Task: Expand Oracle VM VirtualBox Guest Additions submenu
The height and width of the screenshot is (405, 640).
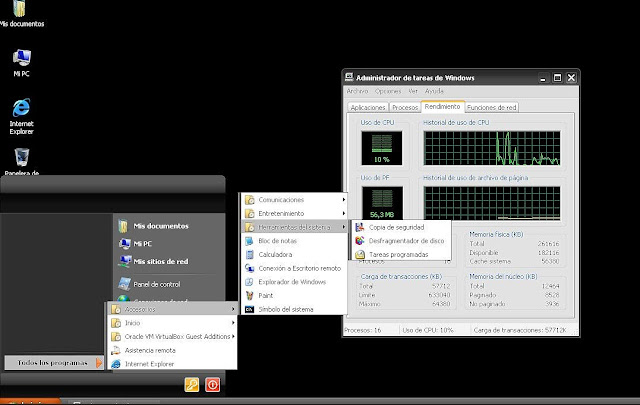Action: tap(172, 336)
